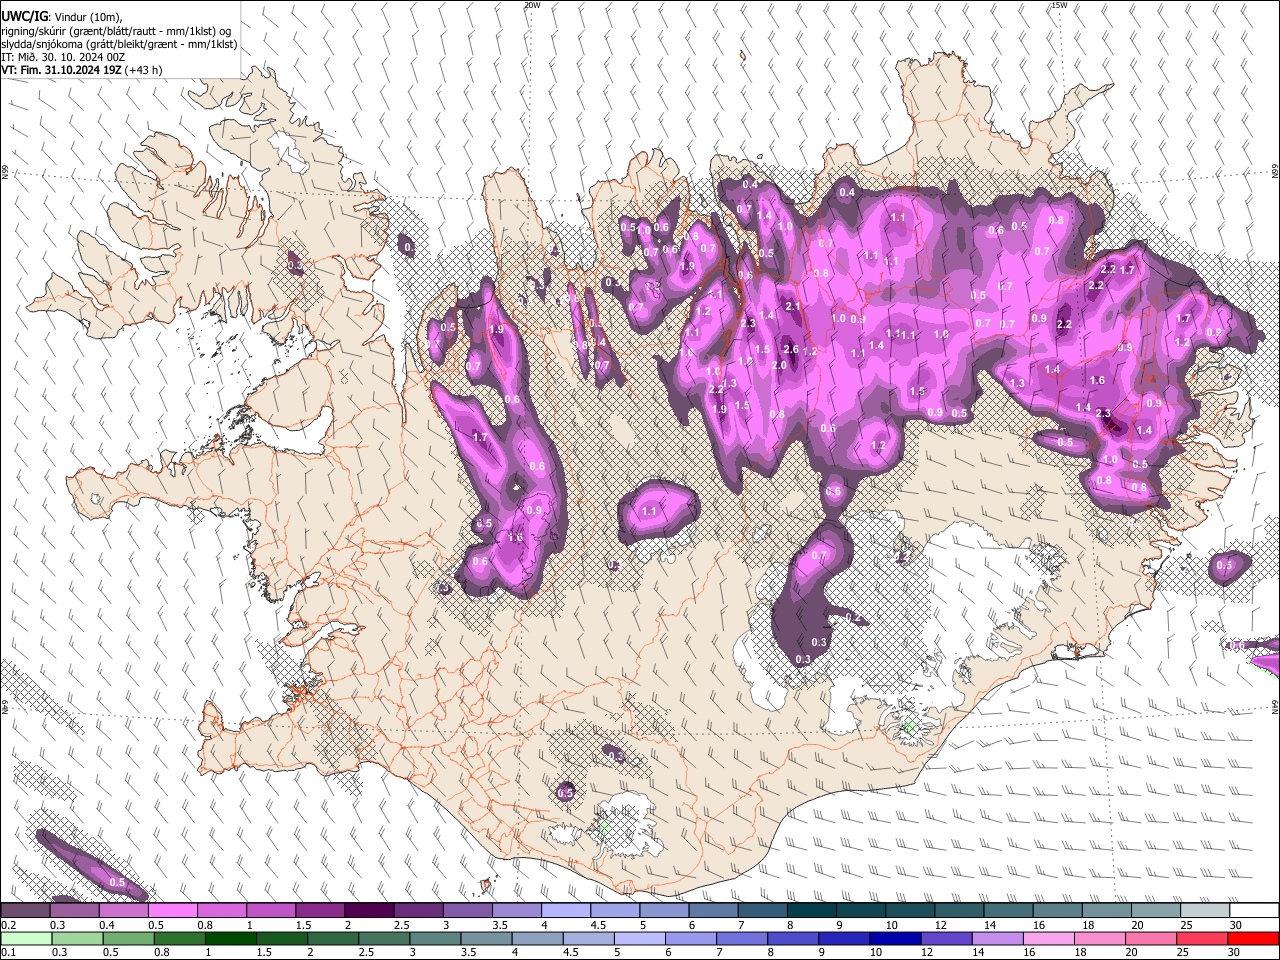Choose the pale grey 25 swatch, upper legend
Screen dimensions: 1280x960
[1206, 911]
